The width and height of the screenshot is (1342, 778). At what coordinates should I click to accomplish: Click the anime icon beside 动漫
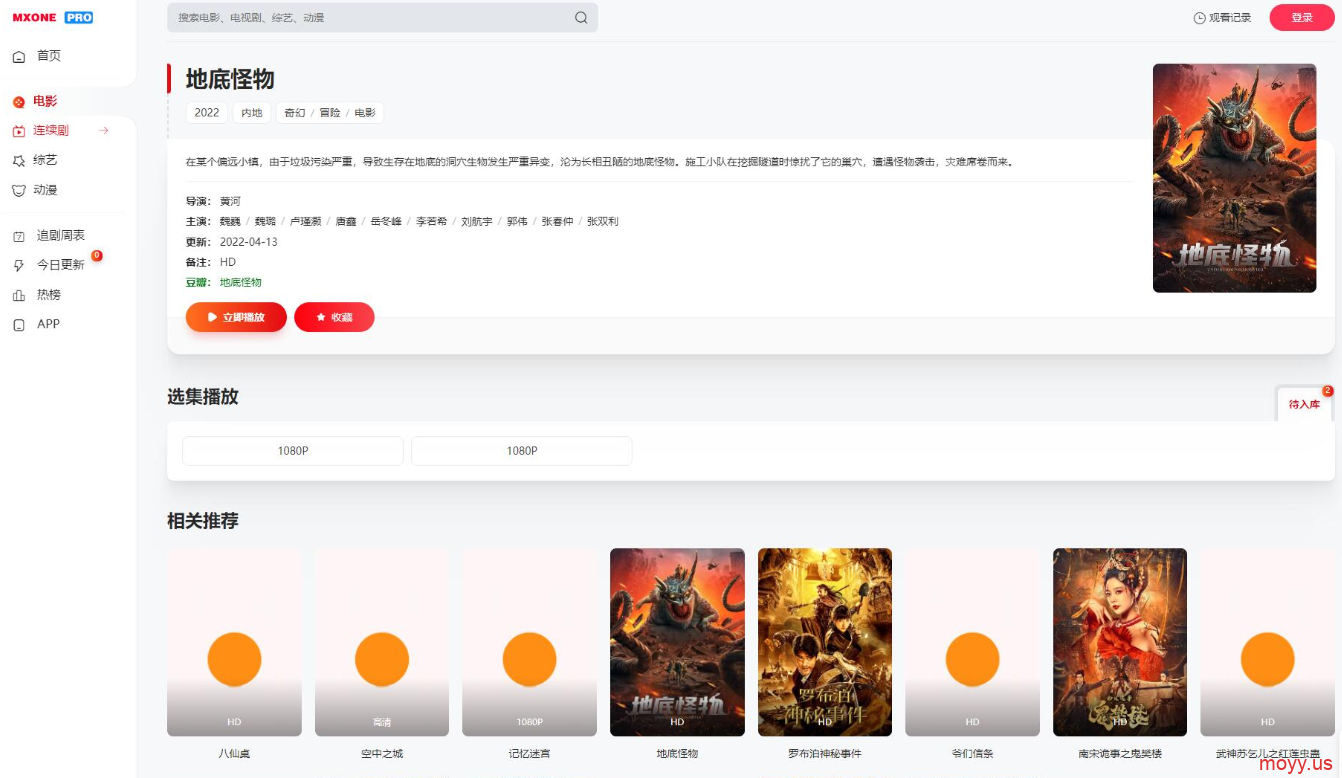[x=19, y=190]
